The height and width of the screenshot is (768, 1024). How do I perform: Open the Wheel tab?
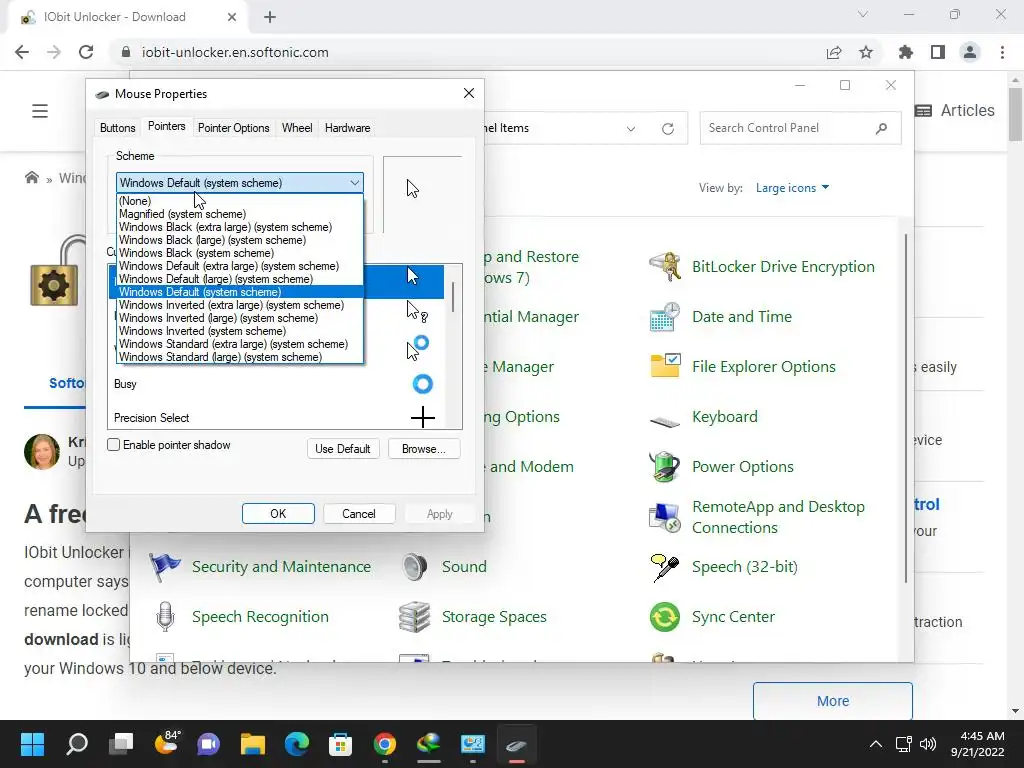point(296,128)
